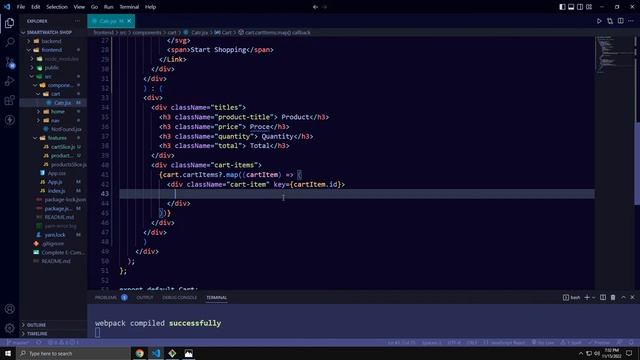The height and width of the screenshot is (360, 640).
Task: Open Google Chrome from the taskbar
Action: tap(140, 353)
